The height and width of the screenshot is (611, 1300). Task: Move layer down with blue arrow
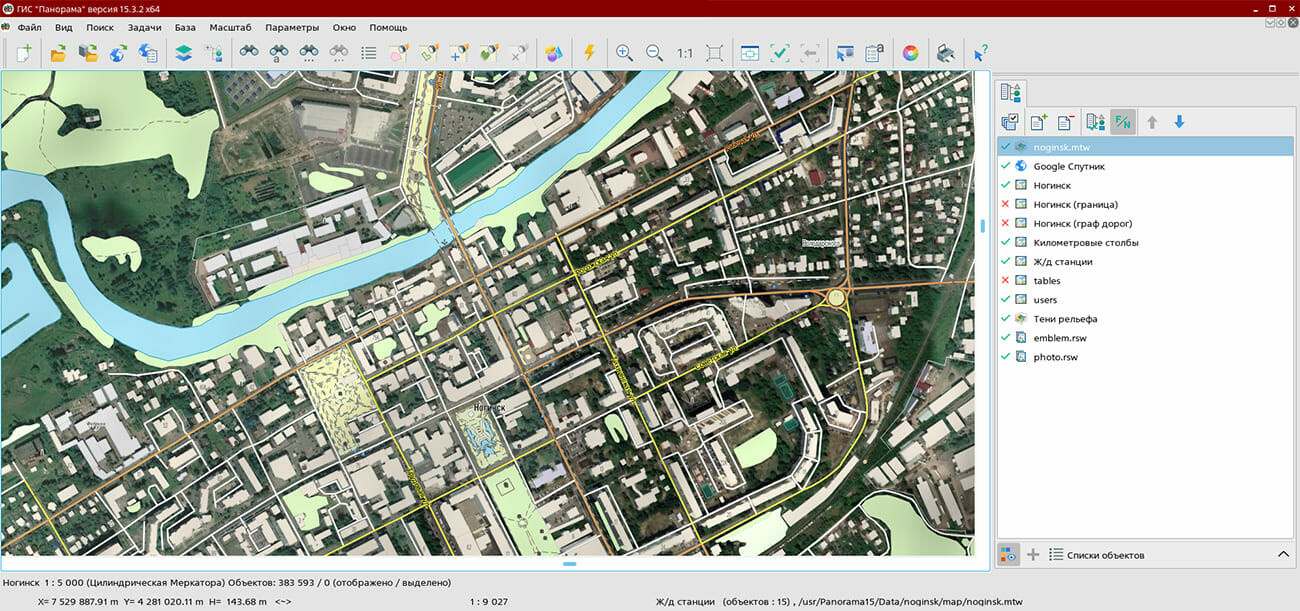[x=1179, y=122]
